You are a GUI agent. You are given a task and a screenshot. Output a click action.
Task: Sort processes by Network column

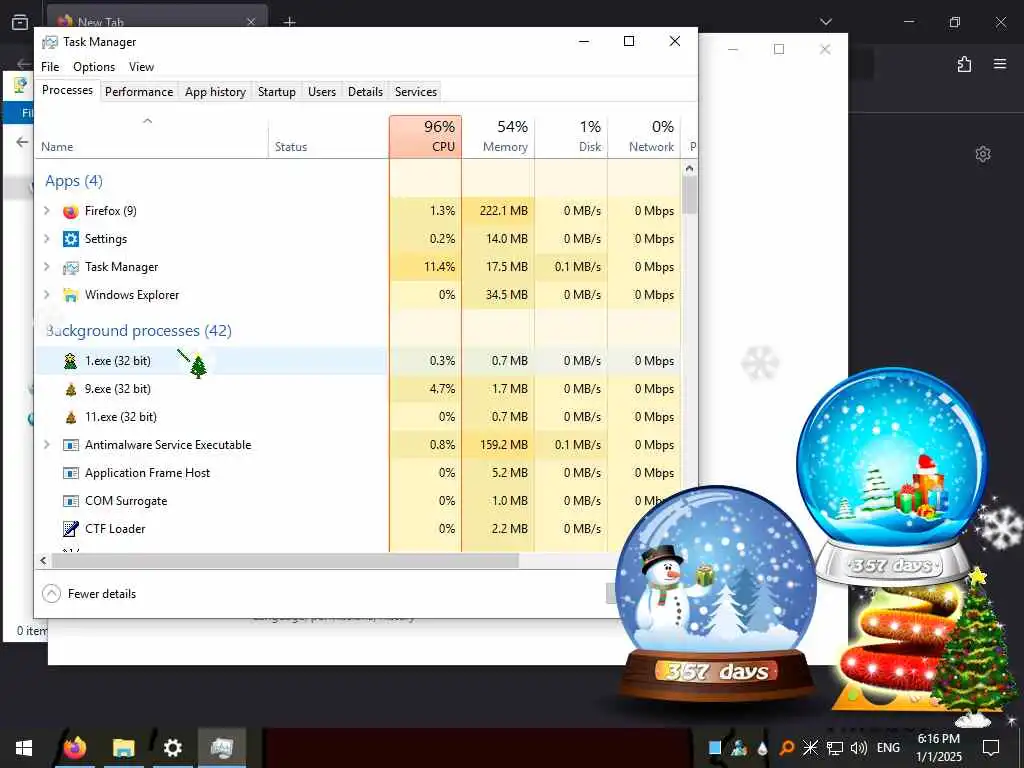point(644,136)
